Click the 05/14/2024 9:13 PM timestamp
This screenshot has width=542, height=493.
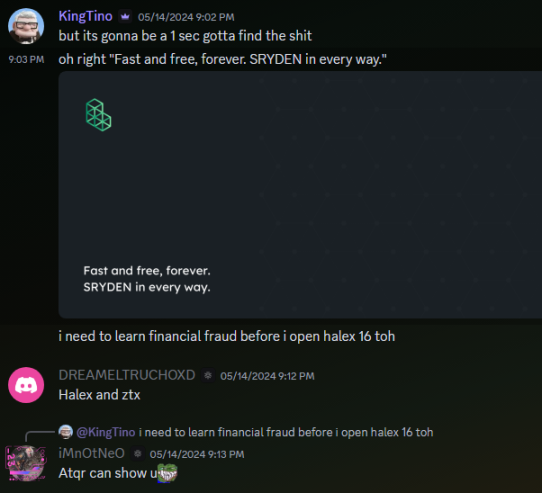(197, 454)
